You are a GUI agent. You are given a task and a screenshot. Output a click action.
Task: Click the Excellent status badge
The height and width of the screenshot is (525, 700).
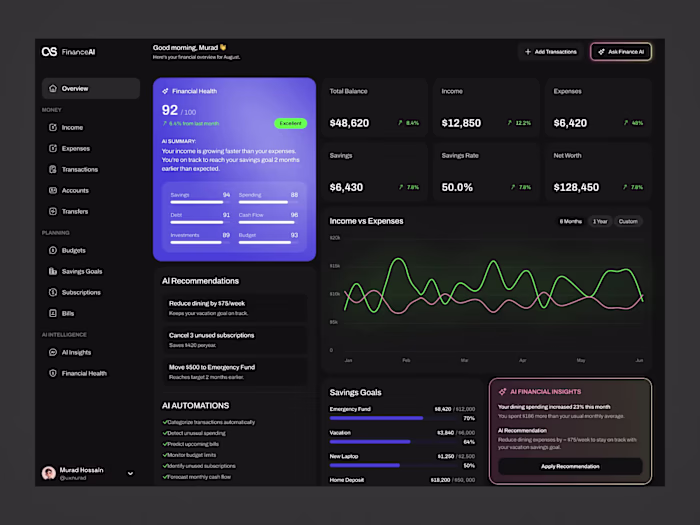click(x=290, y=123)
